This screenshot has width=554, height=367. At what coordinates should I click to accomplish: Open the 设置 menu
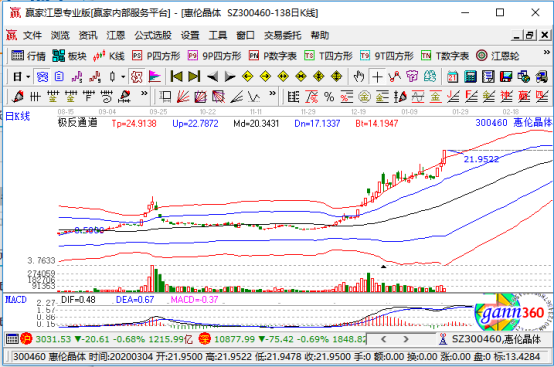tap(190, 35)
